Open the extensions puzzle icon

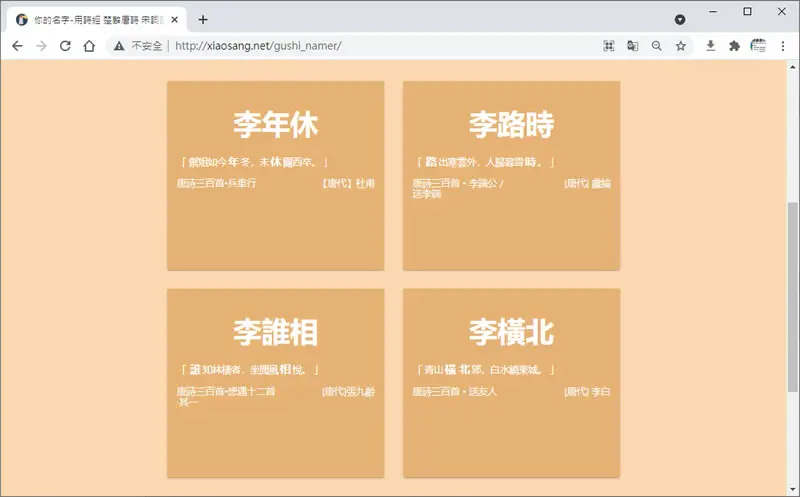pyautogui.click(x=734, y=46)
